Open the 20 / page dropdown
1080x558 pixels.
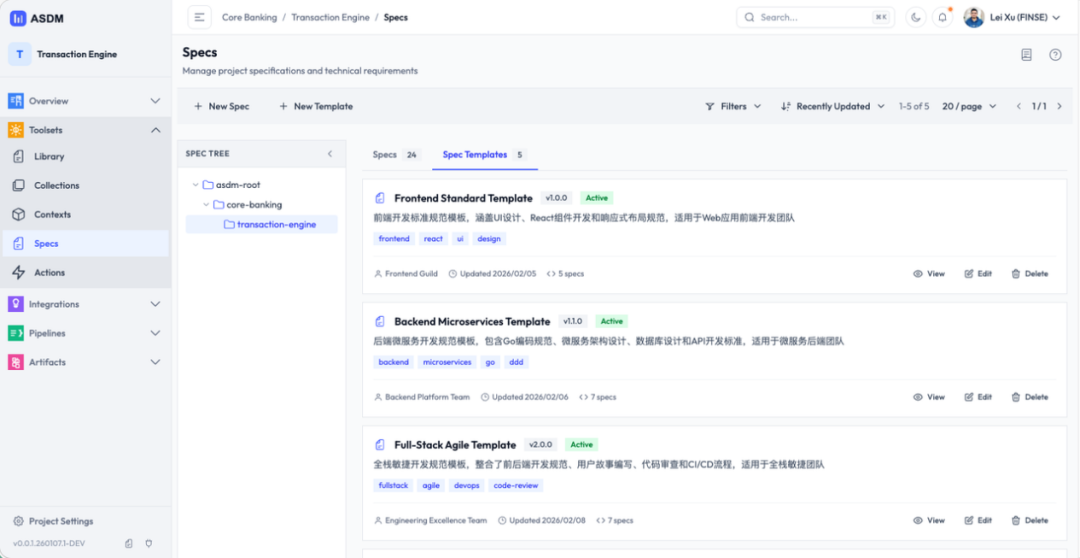click(x=969, y=106)
